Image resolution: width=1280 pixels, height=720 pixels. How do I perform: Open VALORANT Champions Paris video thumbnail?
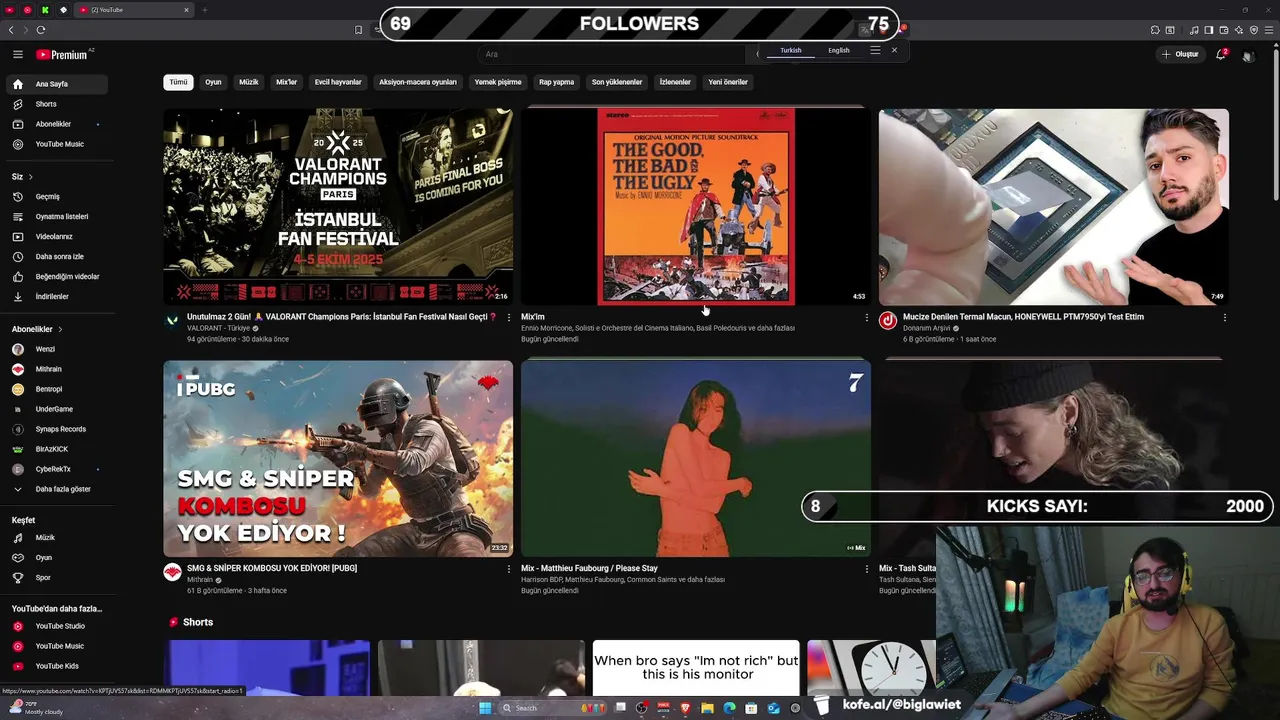tap(338, 206)
